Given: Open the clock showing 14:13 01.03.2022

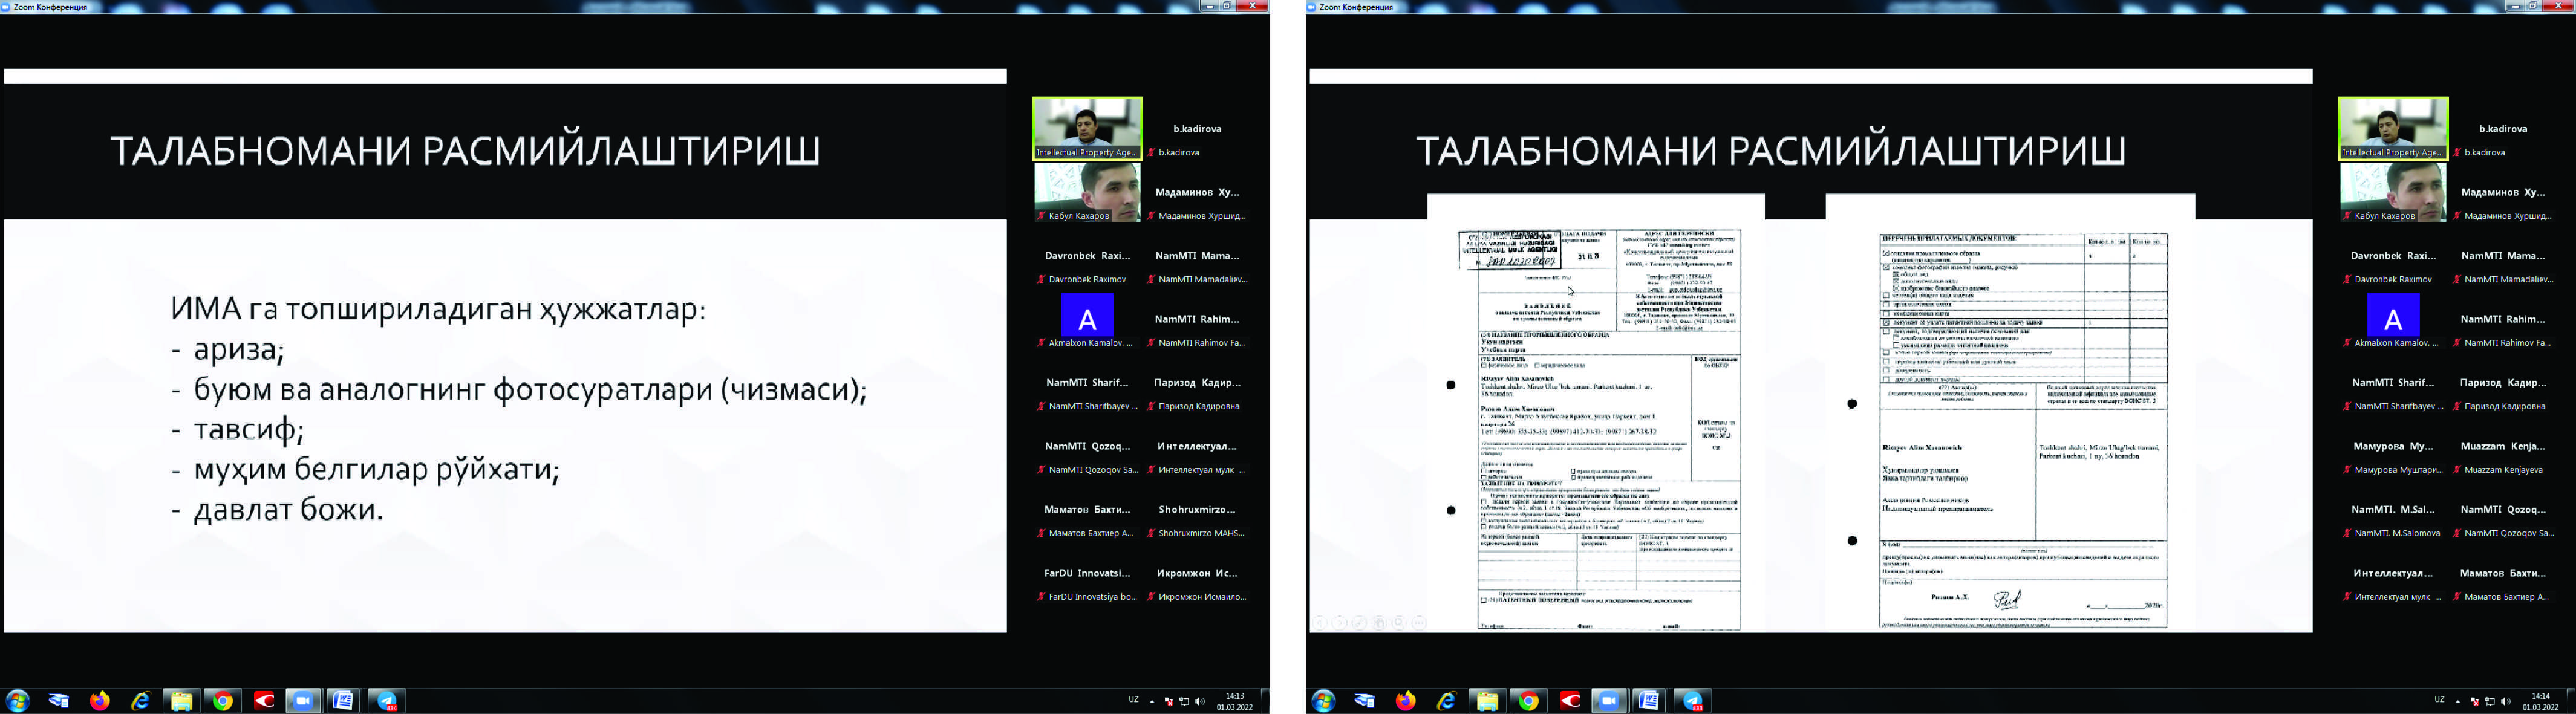Looking at the screenshot, I should [1235, 701].
